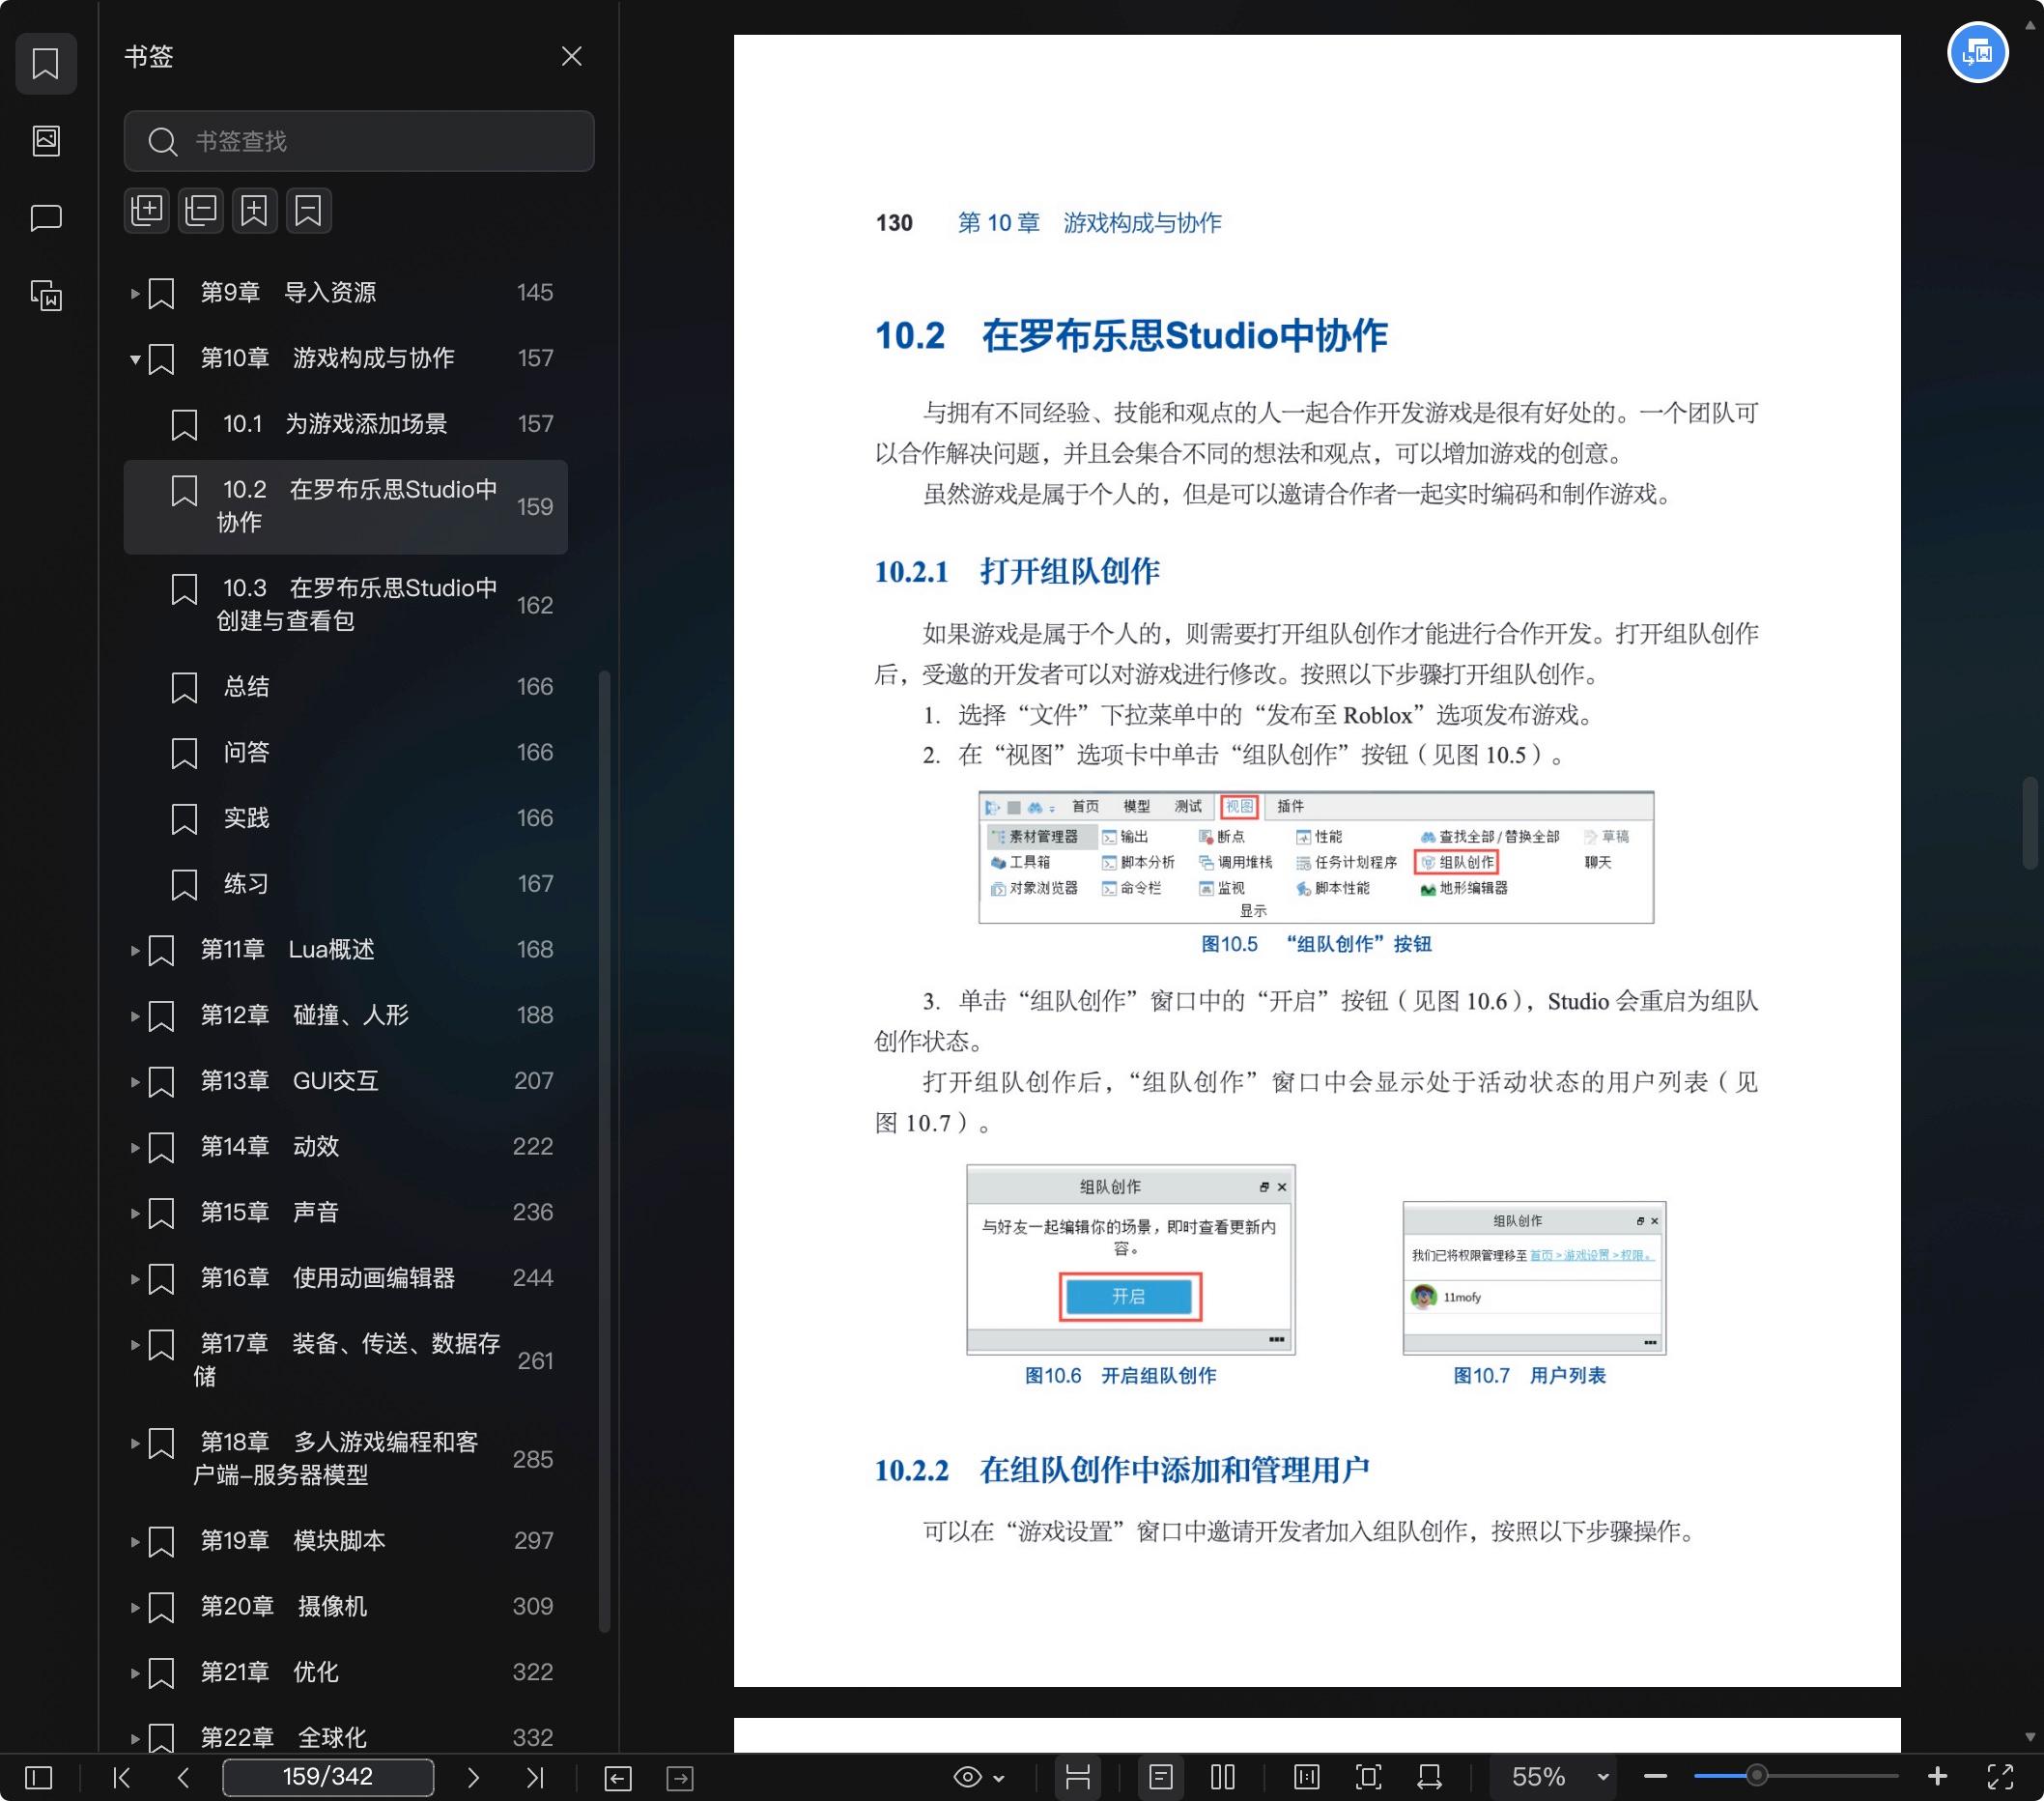Jump to 实践 bookmark
This screenshot has width=2044, height=1801.
tap(346, 818)
